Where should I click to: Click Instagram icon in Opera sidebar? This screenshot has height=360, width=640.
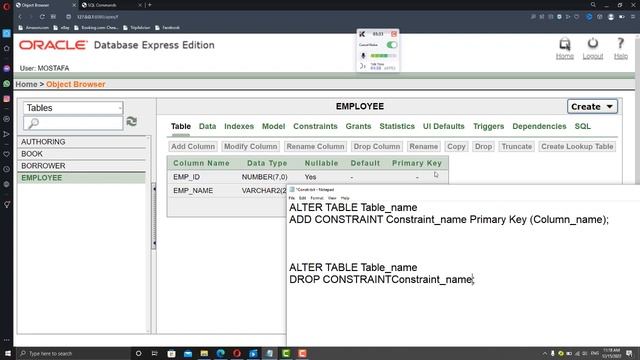[x=7, y=99]
